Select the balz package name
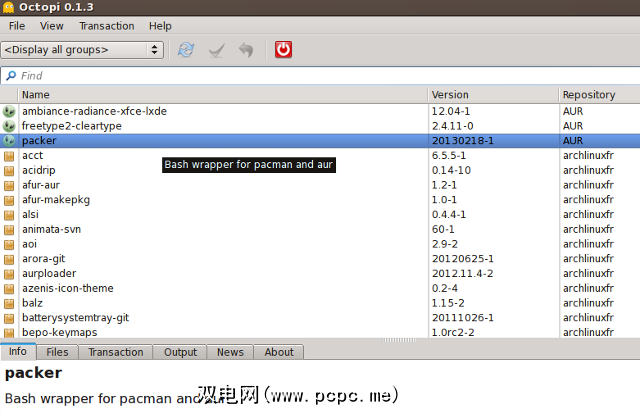This screenshot has height=418, width=640. pos(32,303)
